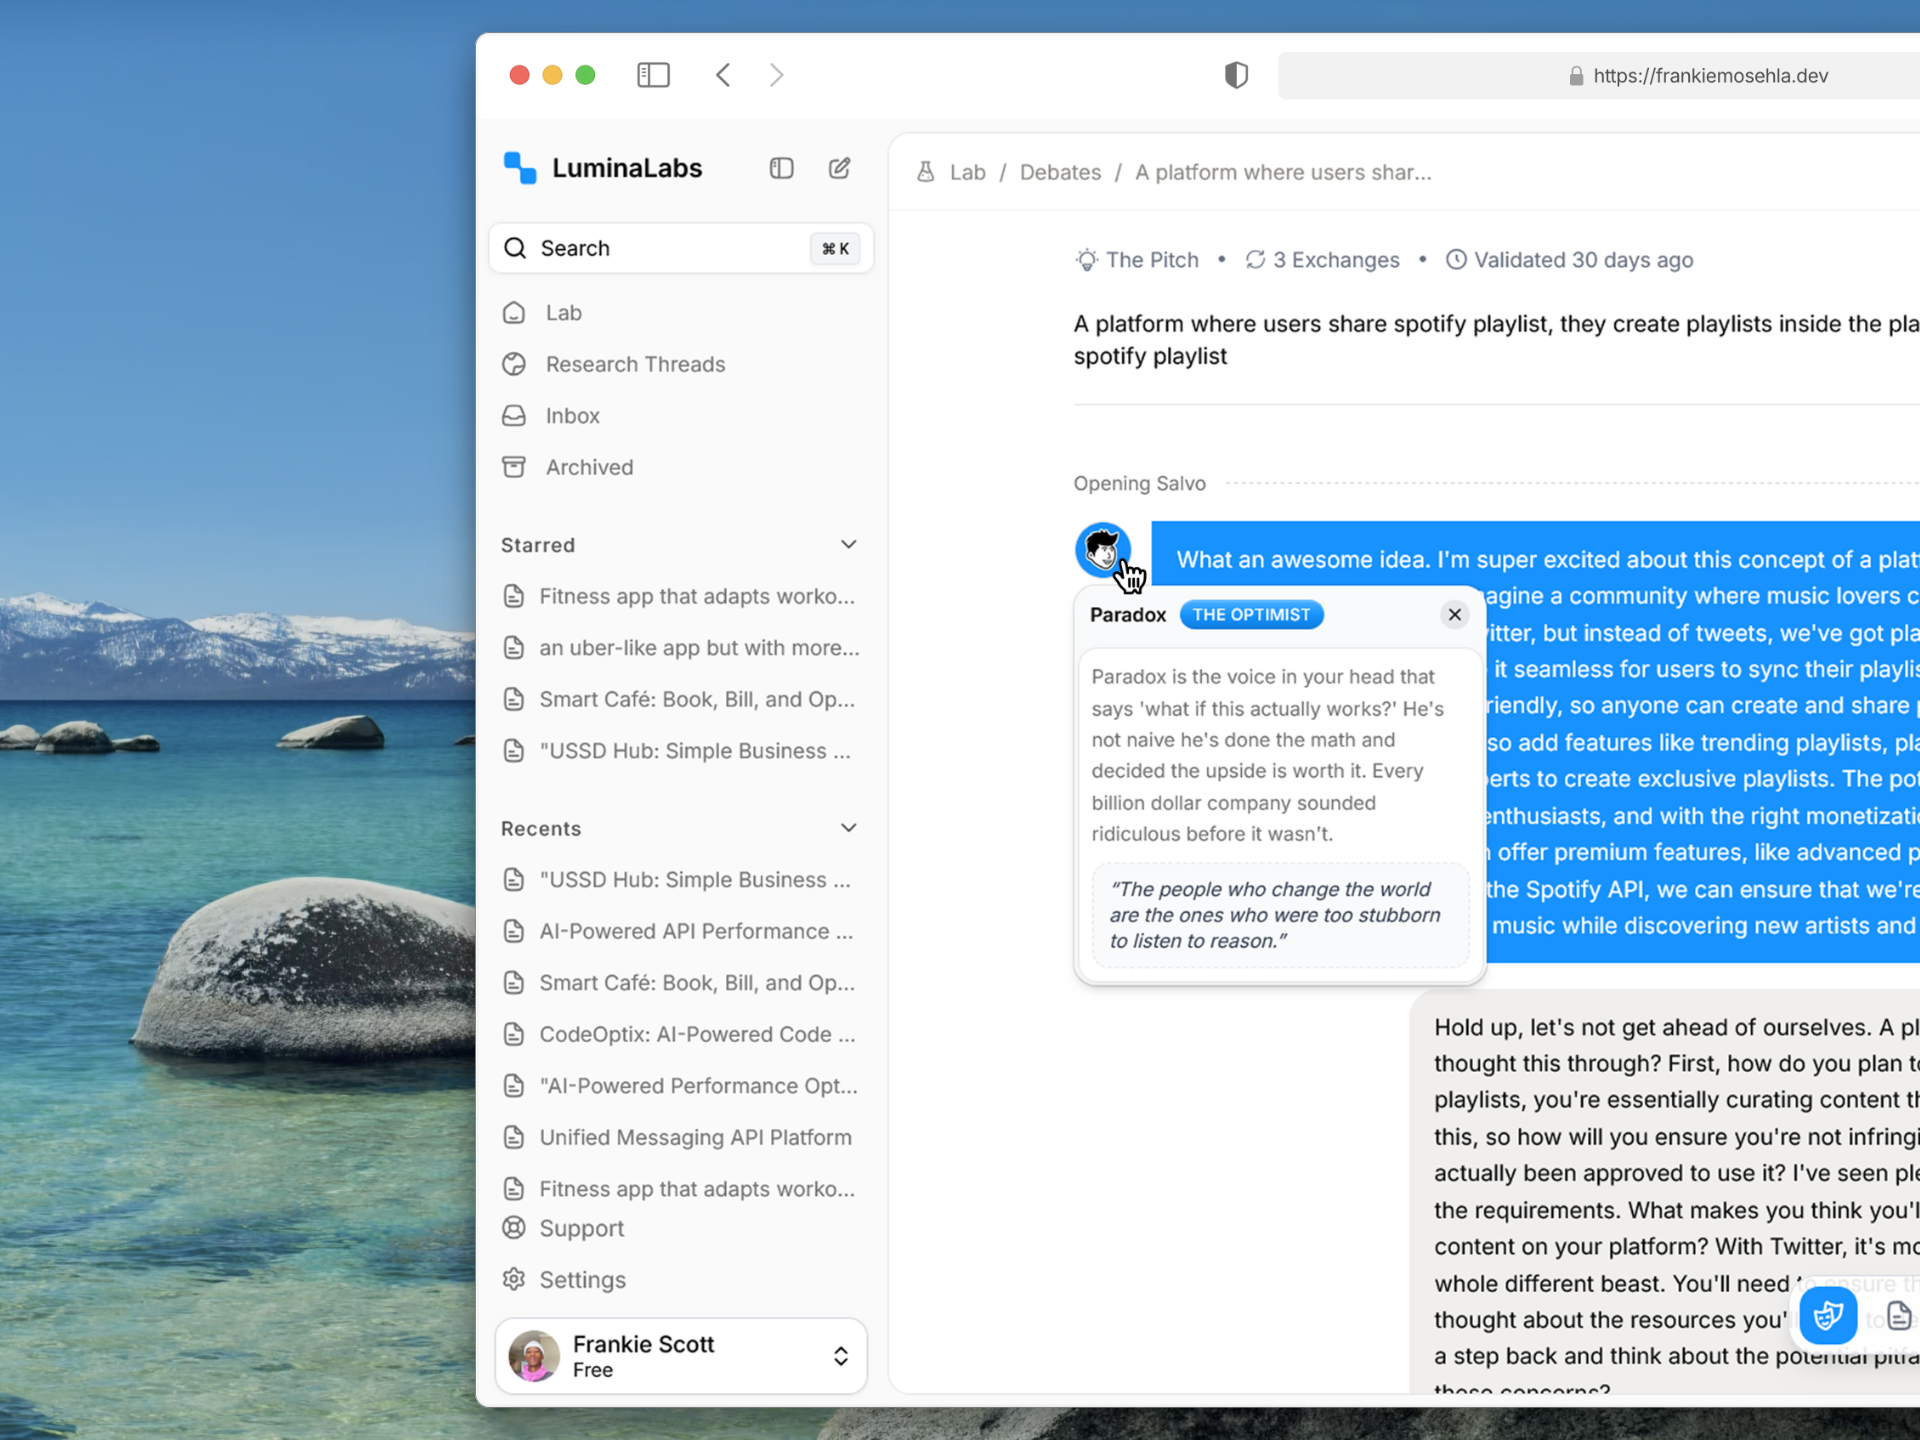Viewport: 1920px width, 1440px height.
Task: Click the document floating button
Action: tap(1898, 1316)
